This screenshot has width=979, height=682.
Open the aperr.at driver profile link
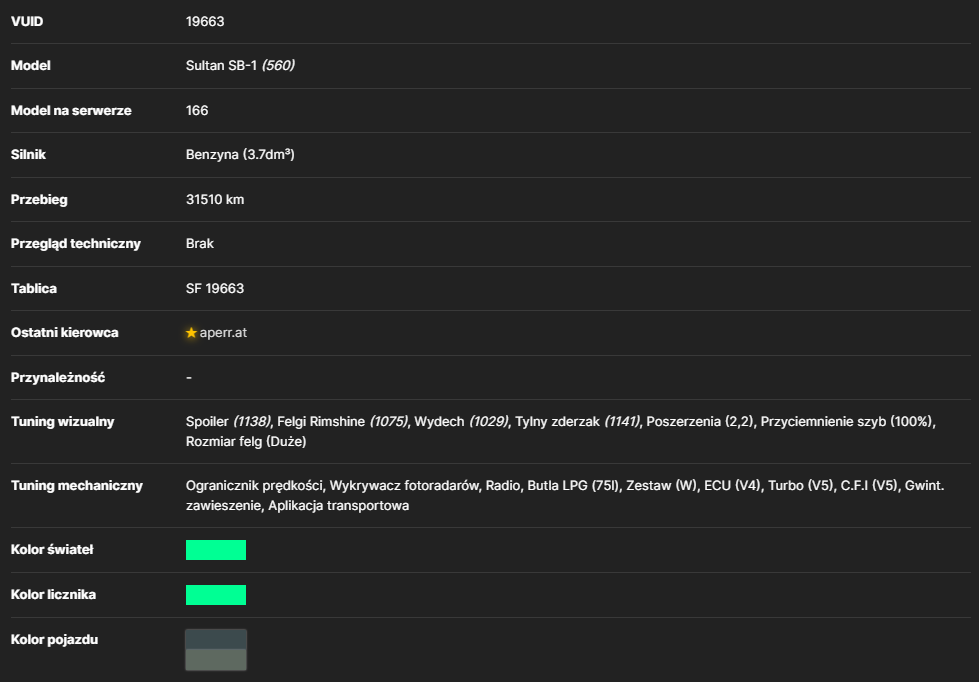click(223, 333)
